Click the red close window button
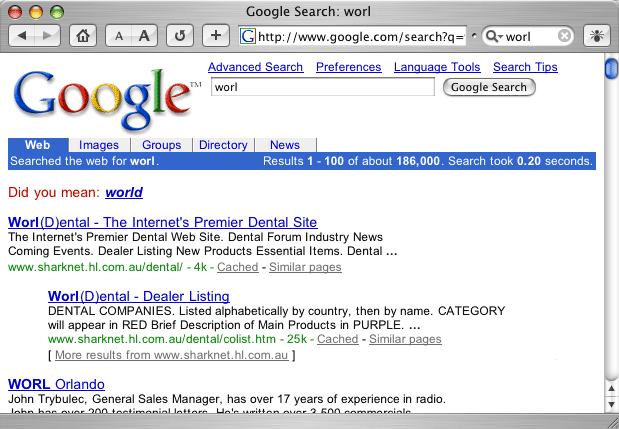This screenshot has width=619, height=429. 15,12
